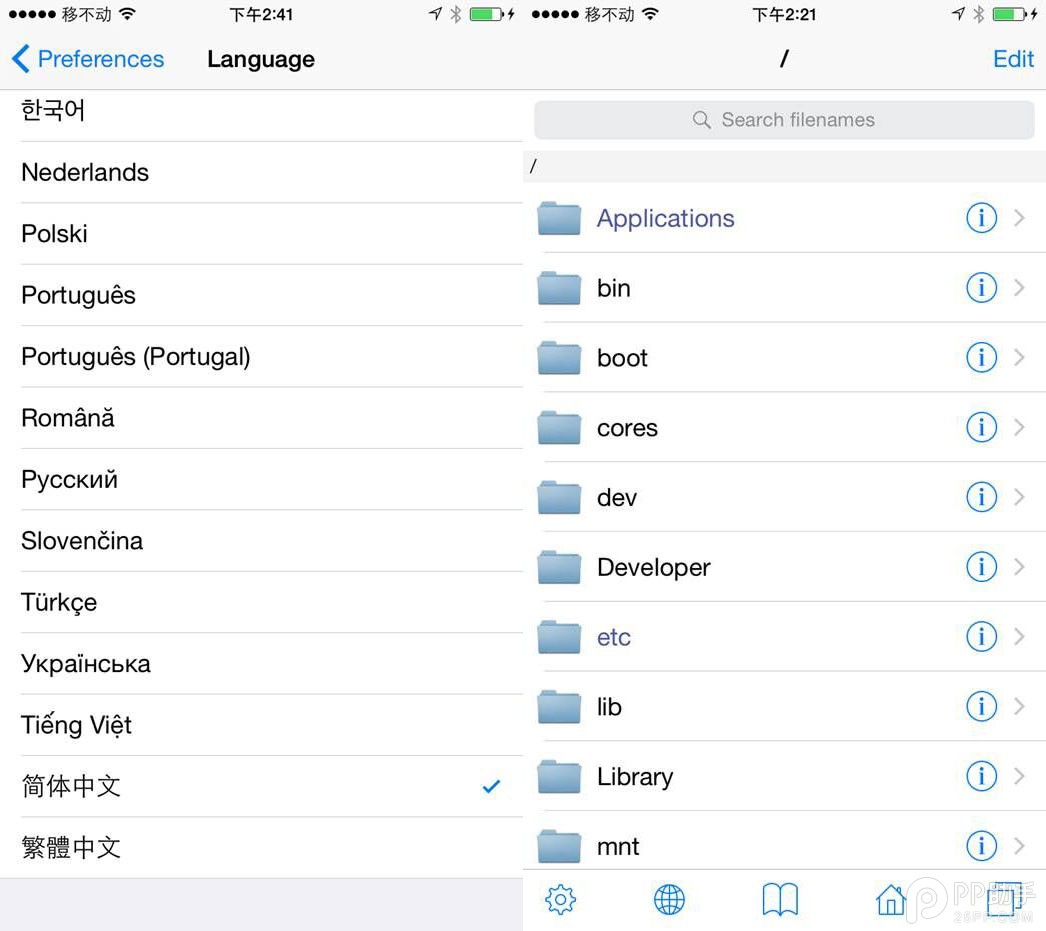Click the dev folder icon
Viewport: 1046px width, 931px height.
(559, 498)
